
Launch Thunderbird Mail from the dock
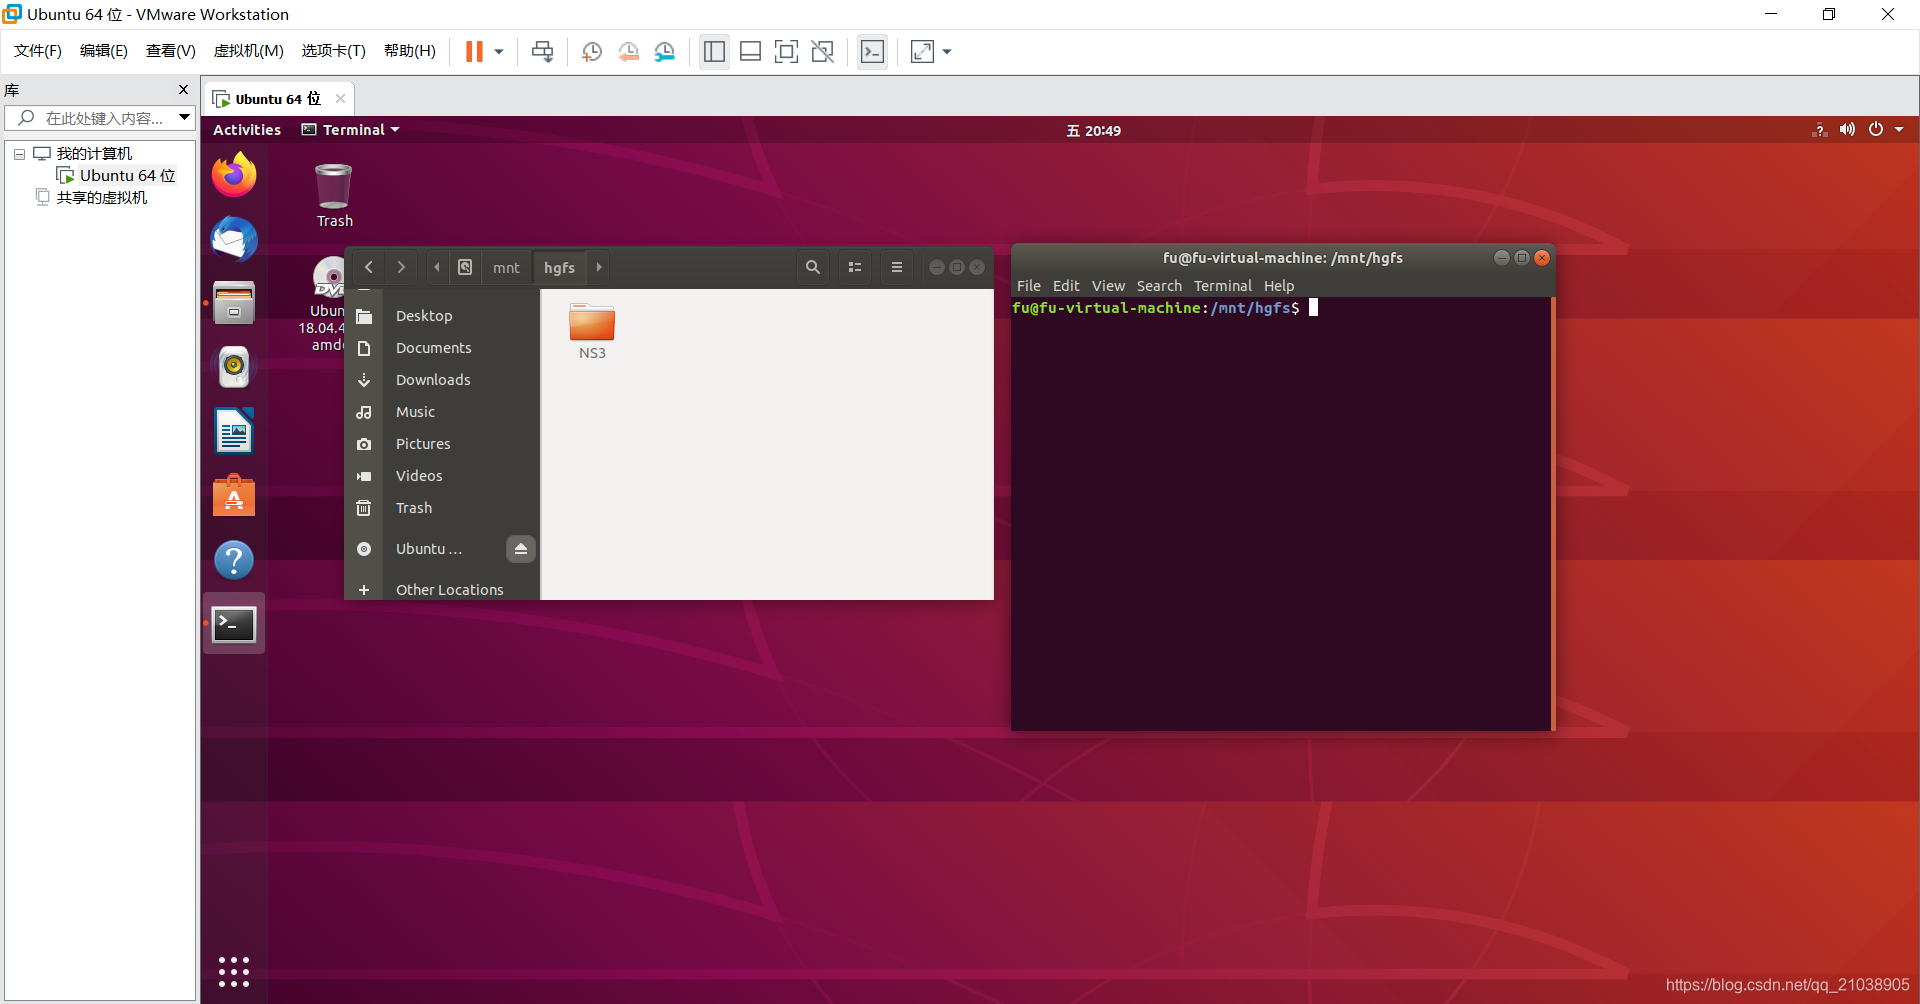234,239
